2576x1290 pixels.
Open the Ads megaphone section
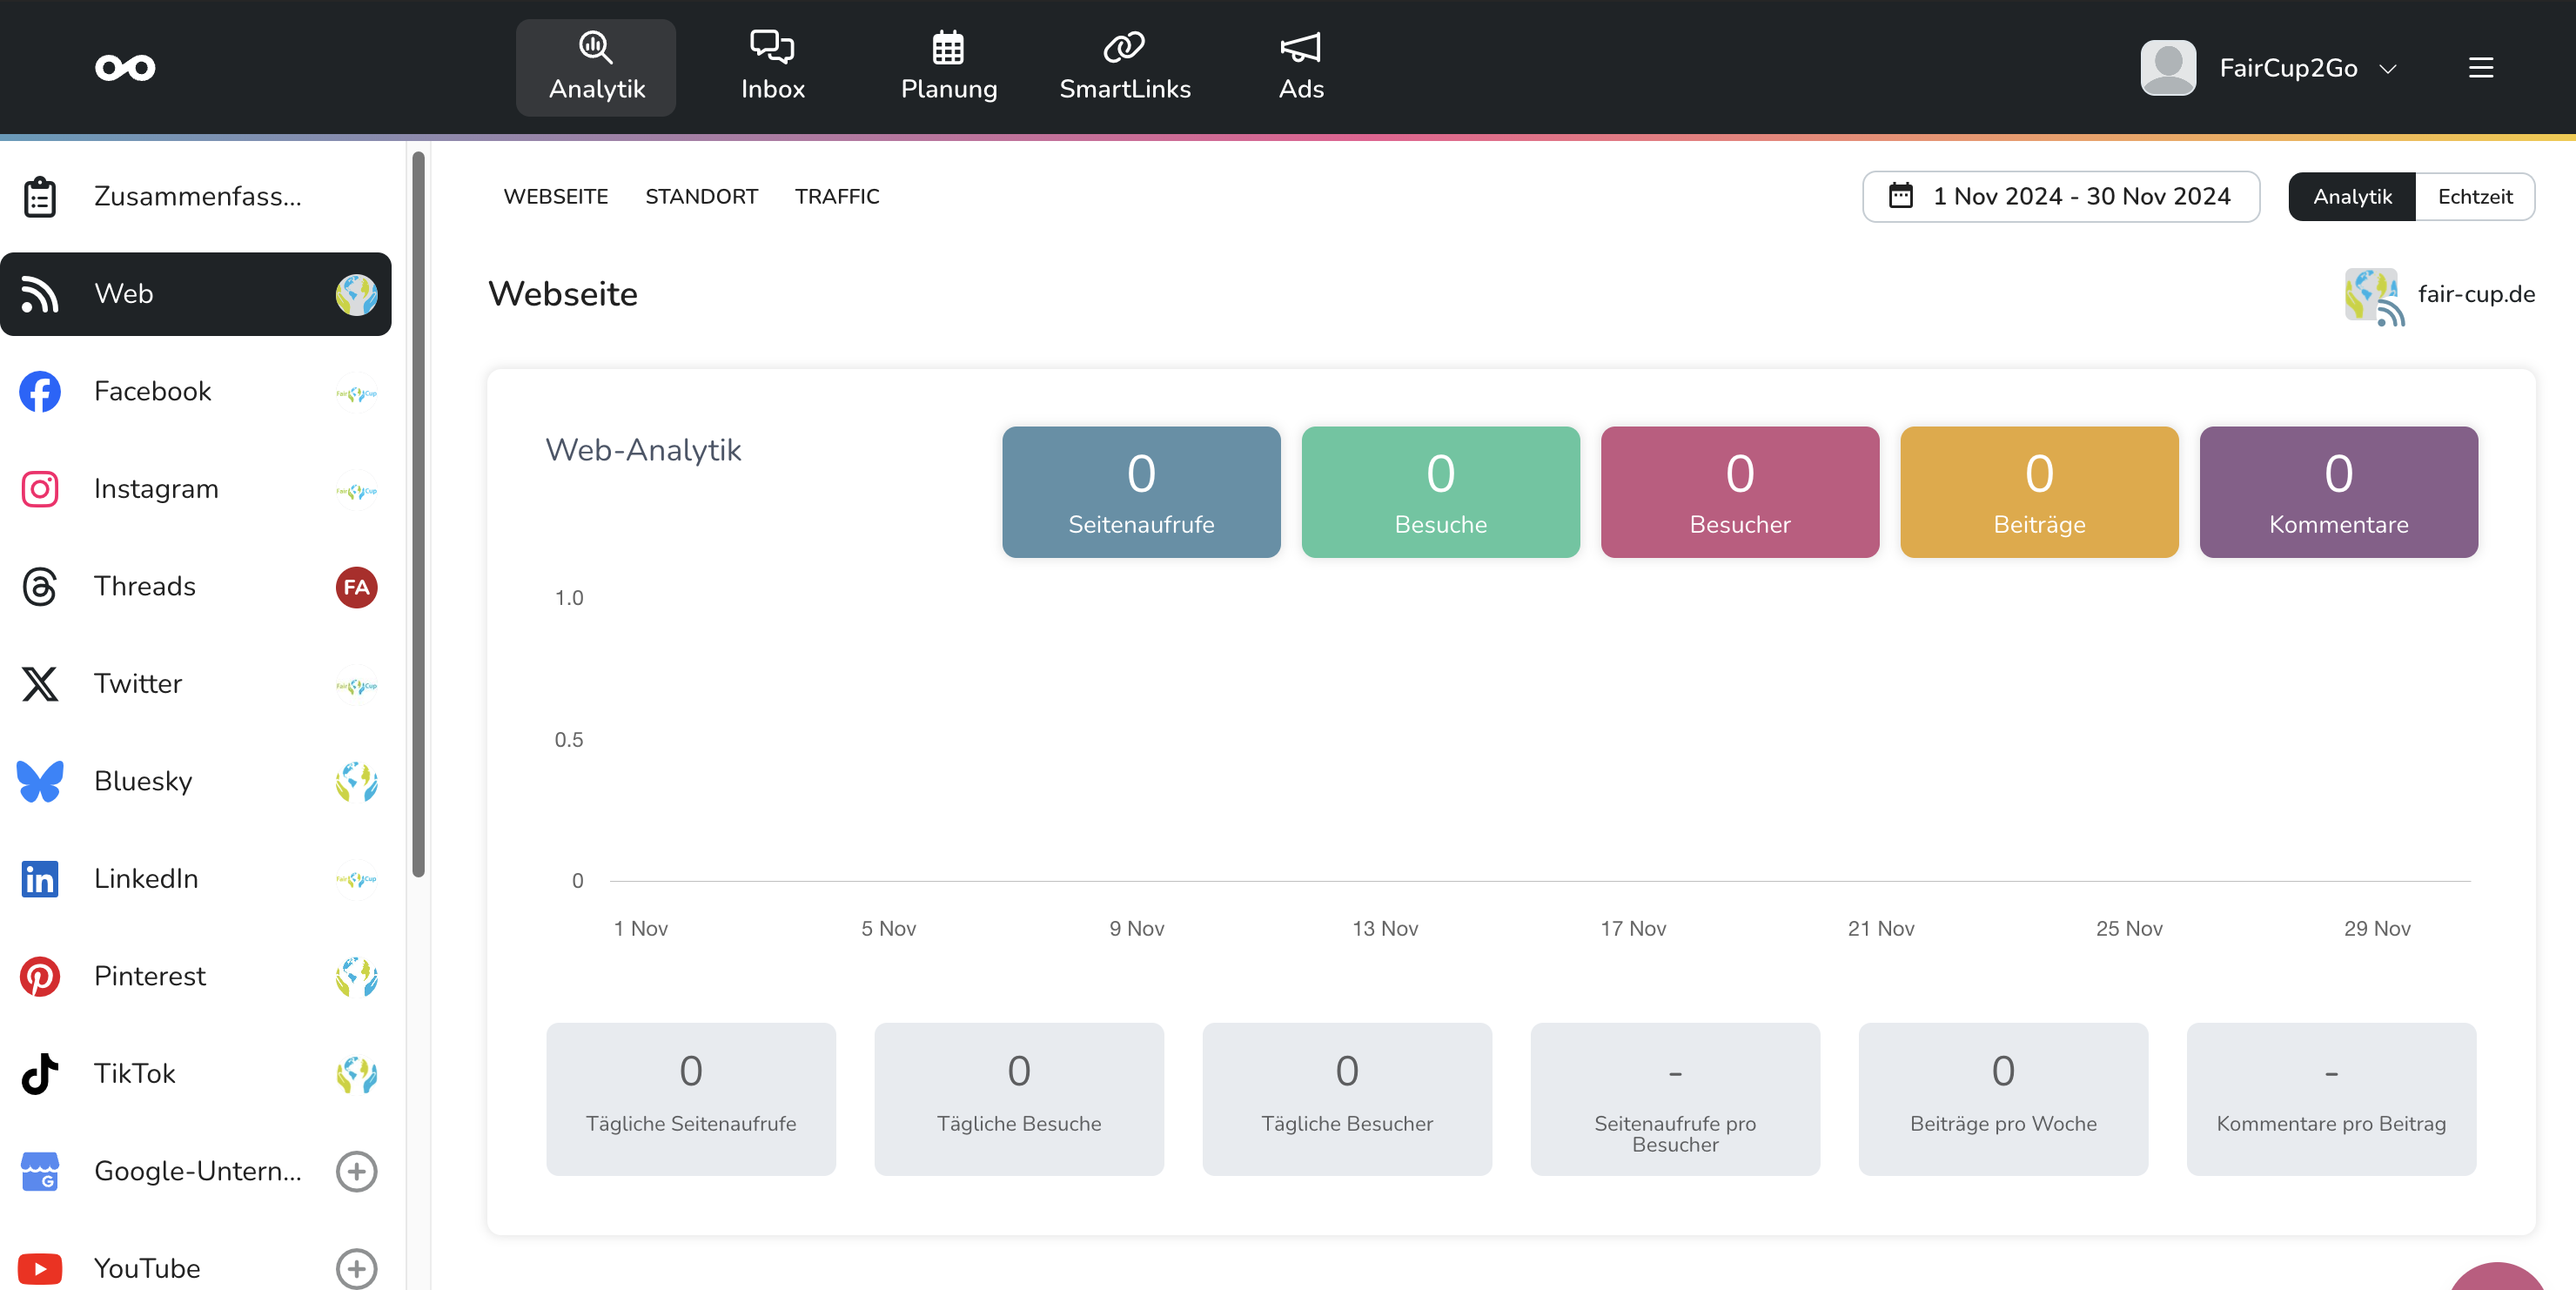tap(1301, 67)
